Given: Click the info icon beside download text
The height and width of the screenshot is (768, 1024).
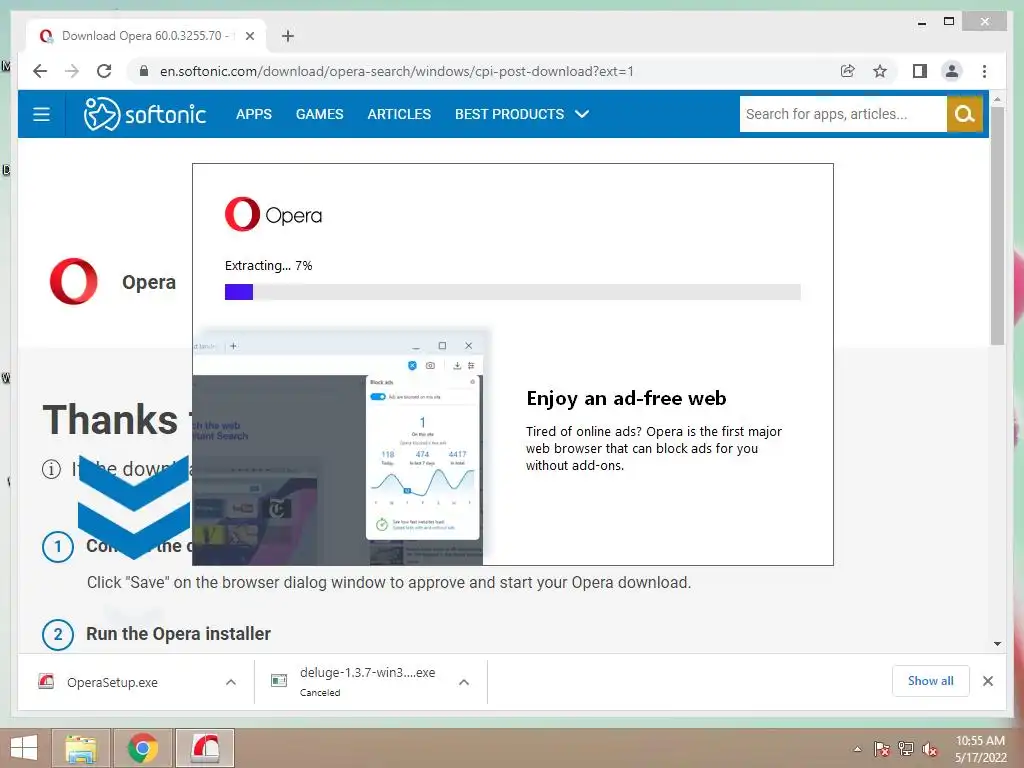Looking at the screenshot, I should point(51,469).
